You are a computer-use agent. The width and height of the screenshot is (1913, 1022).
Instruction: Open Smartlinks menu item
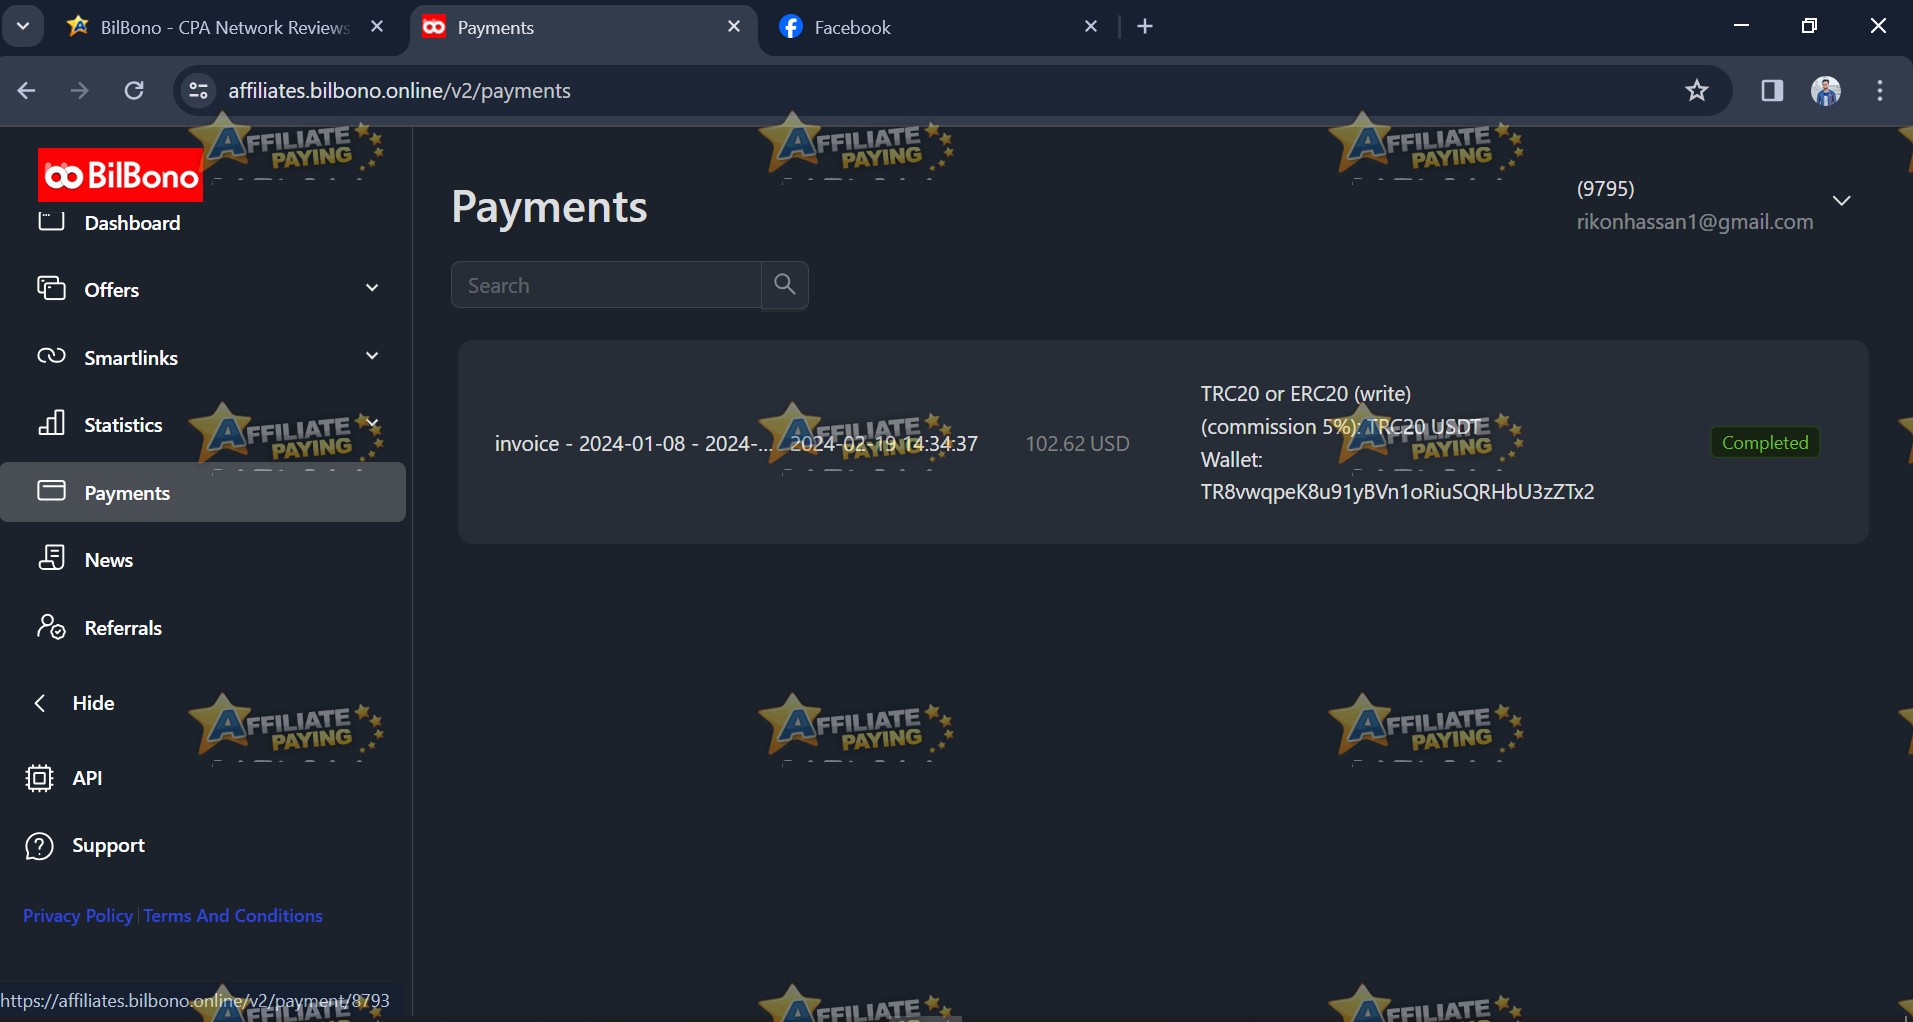point(132,358)
